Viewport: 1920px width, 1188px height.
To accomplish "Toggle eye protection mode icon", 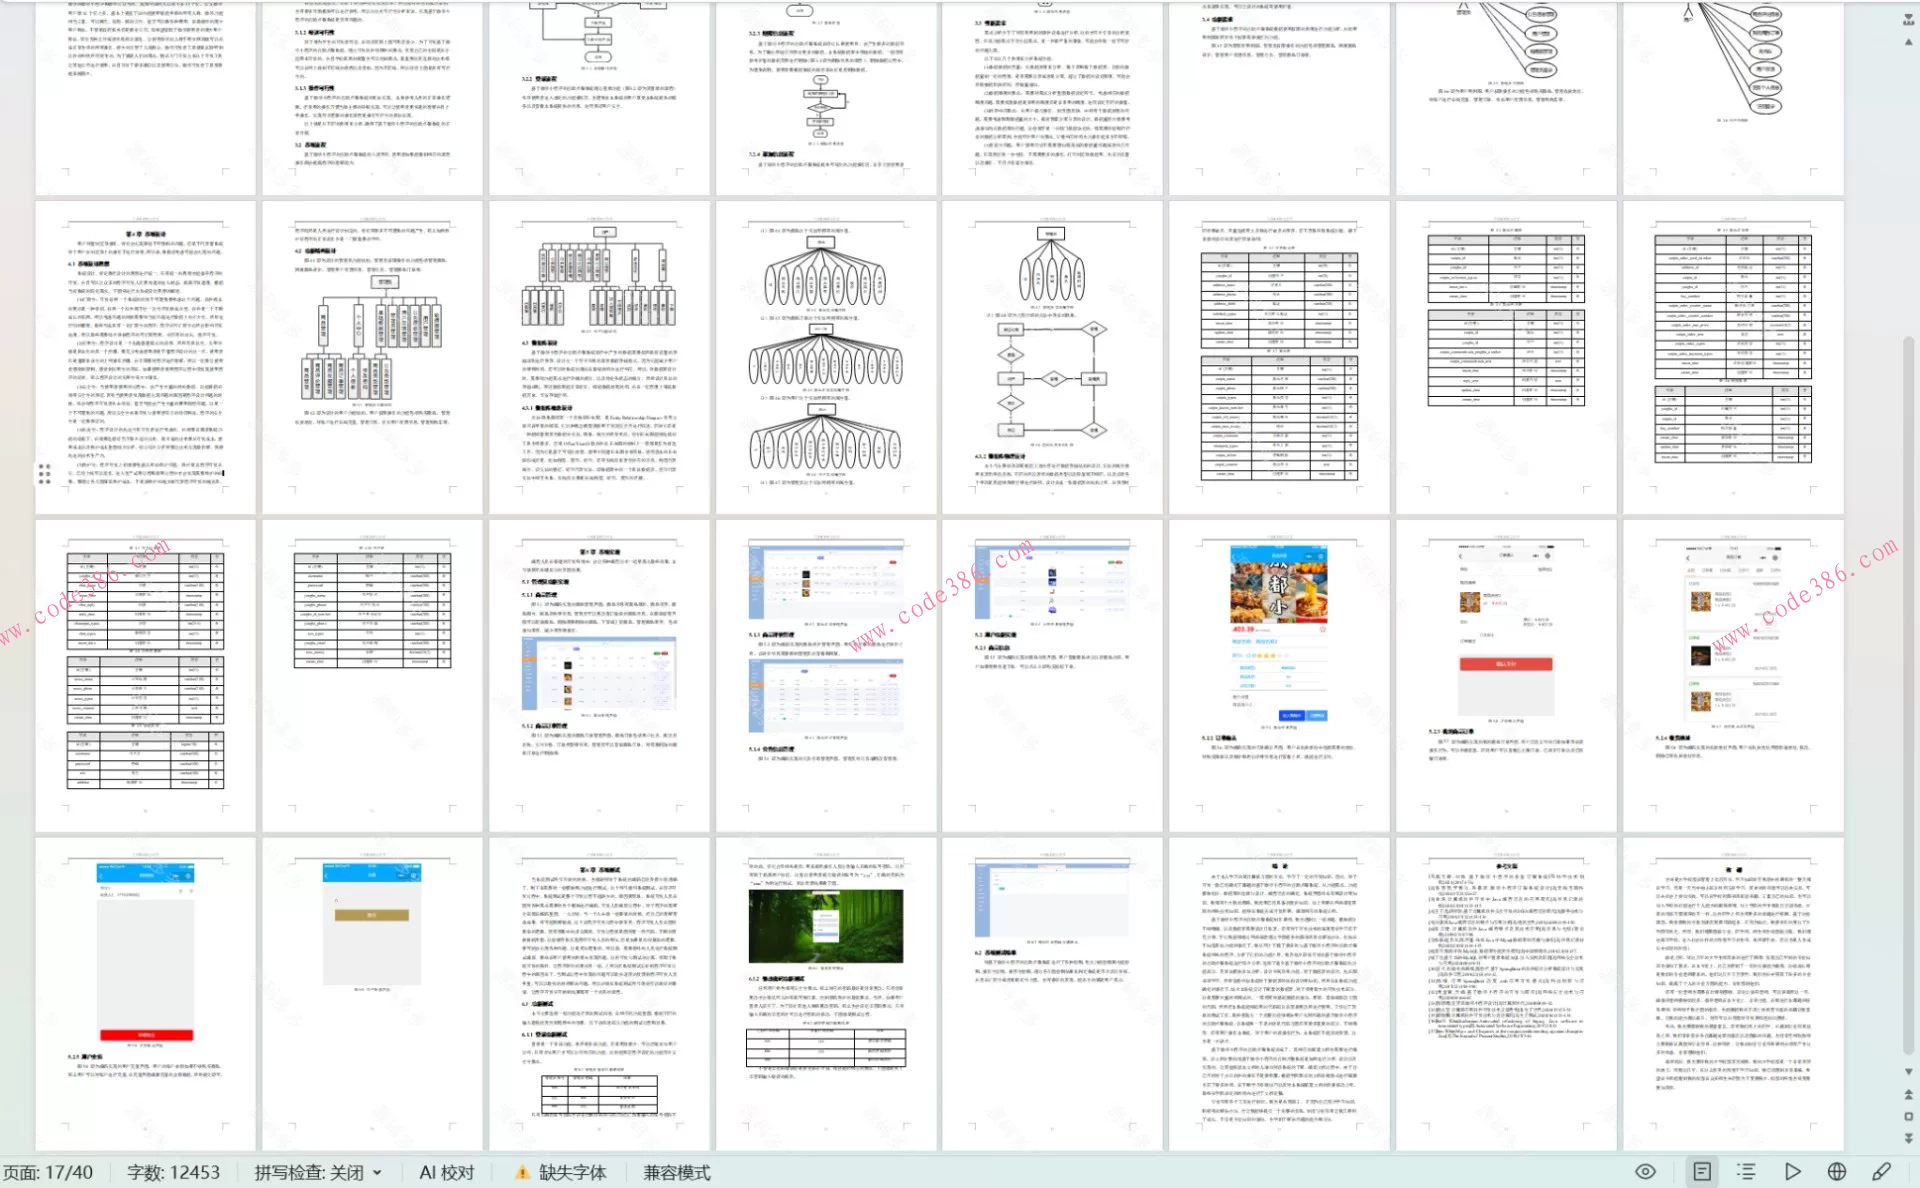I will pyautogui.click(x=1645, y=1172).
